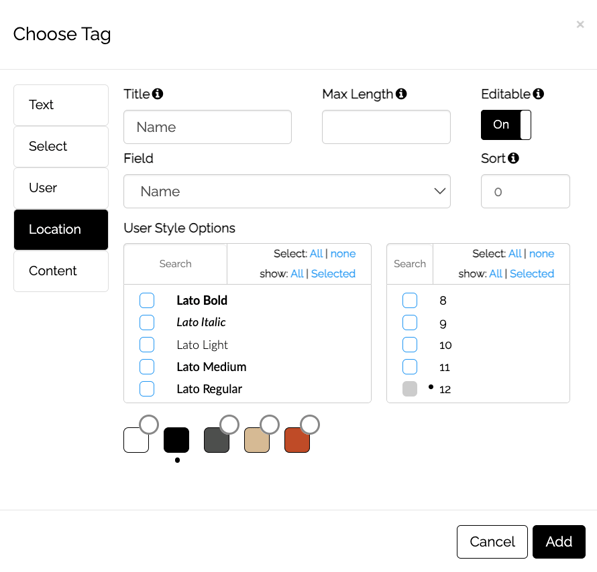
Task: Check the Lato Bold checkbox
Action: (x=147, y=300)
